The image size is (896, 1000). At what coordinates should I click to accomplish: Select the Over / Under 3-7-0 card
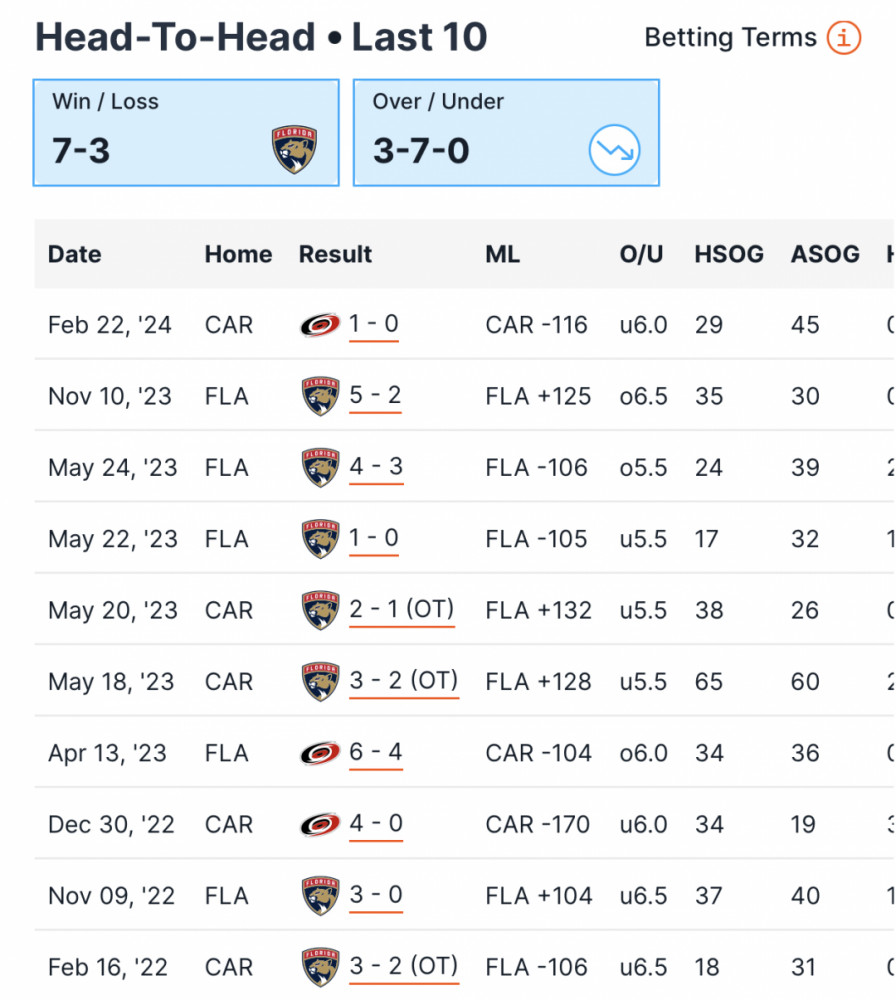coord(506,133)
